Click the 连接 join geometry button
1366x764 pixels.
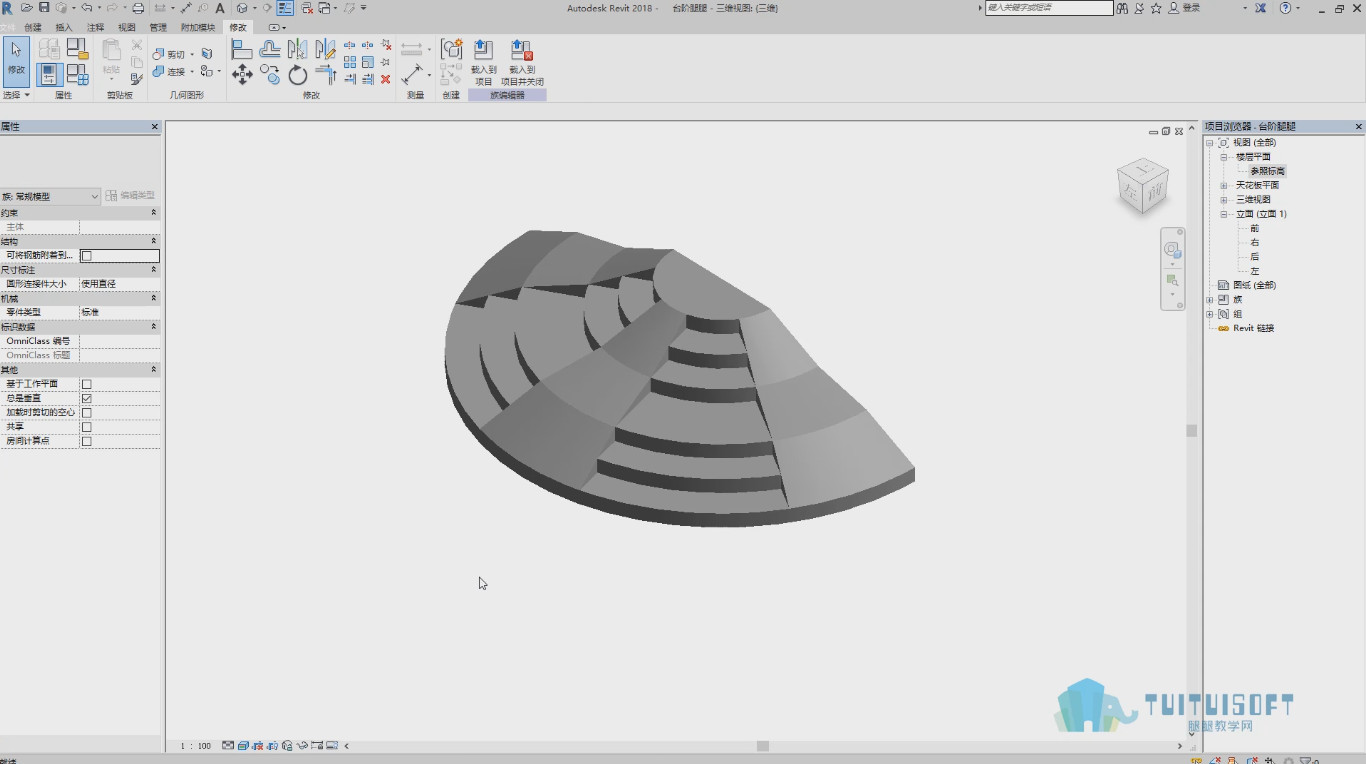pos(170,72)
